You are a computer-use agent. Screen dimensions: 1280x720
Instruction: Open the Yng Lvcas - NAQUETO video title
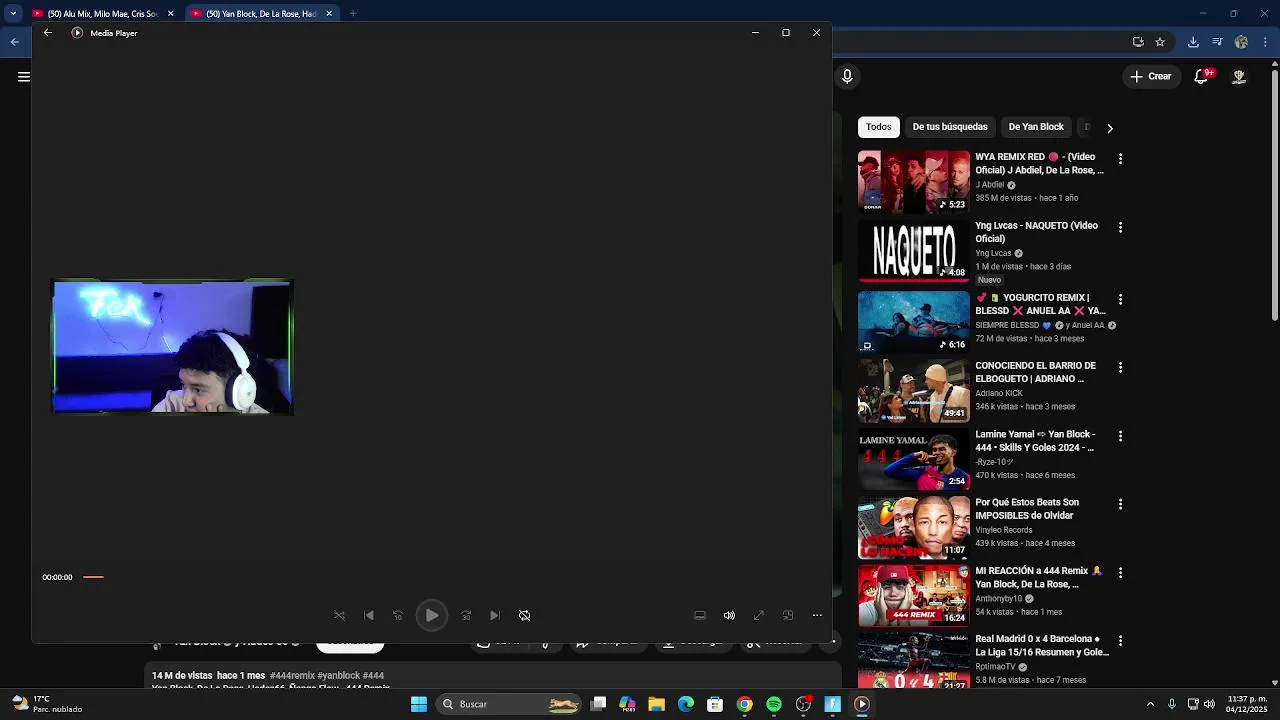(x=1036, y=232)
